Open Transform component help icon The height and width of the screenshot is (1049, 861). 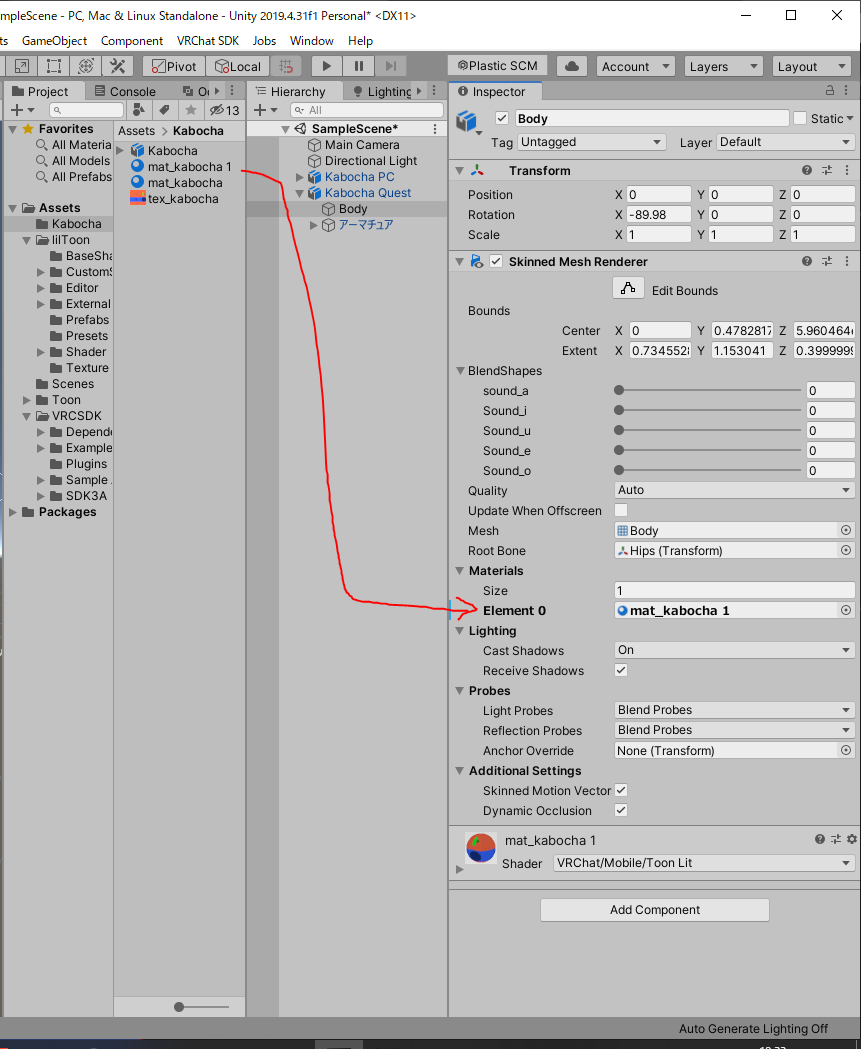click(x=807, y=171)
